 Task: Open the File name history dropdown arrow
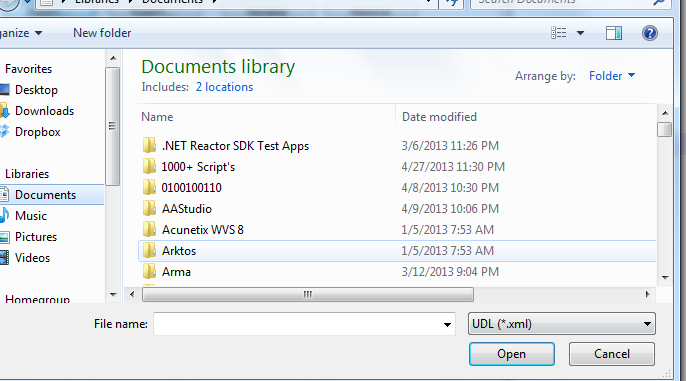click(x=447, y=325)
